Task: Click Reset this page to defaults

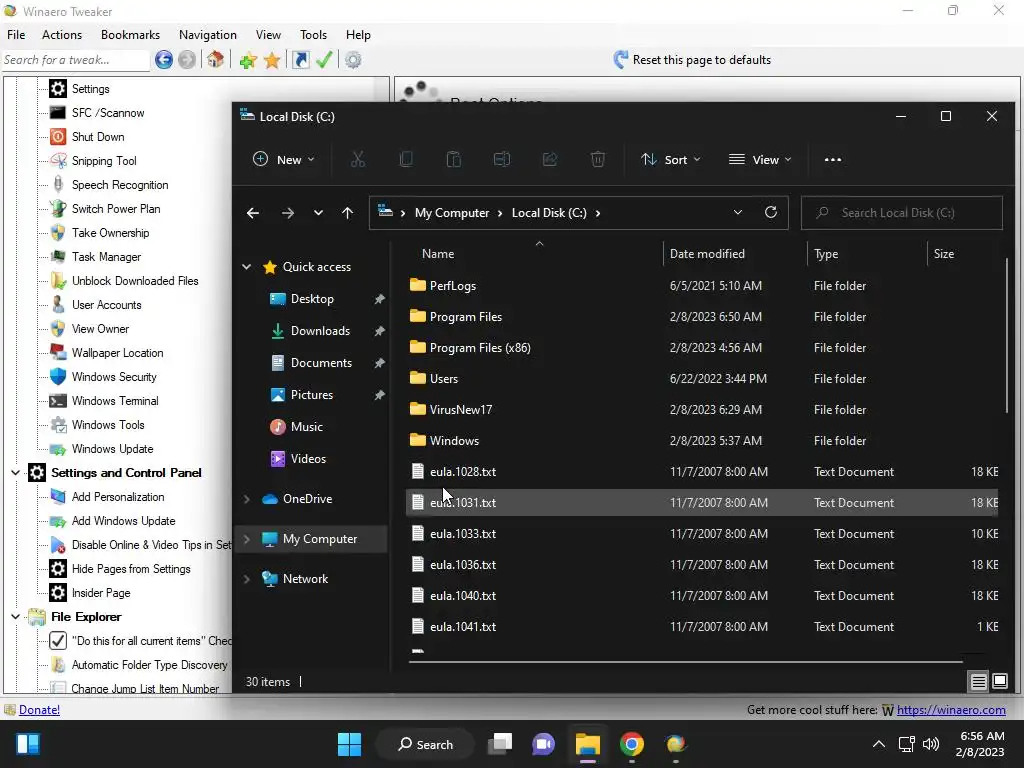Action: 692,60
